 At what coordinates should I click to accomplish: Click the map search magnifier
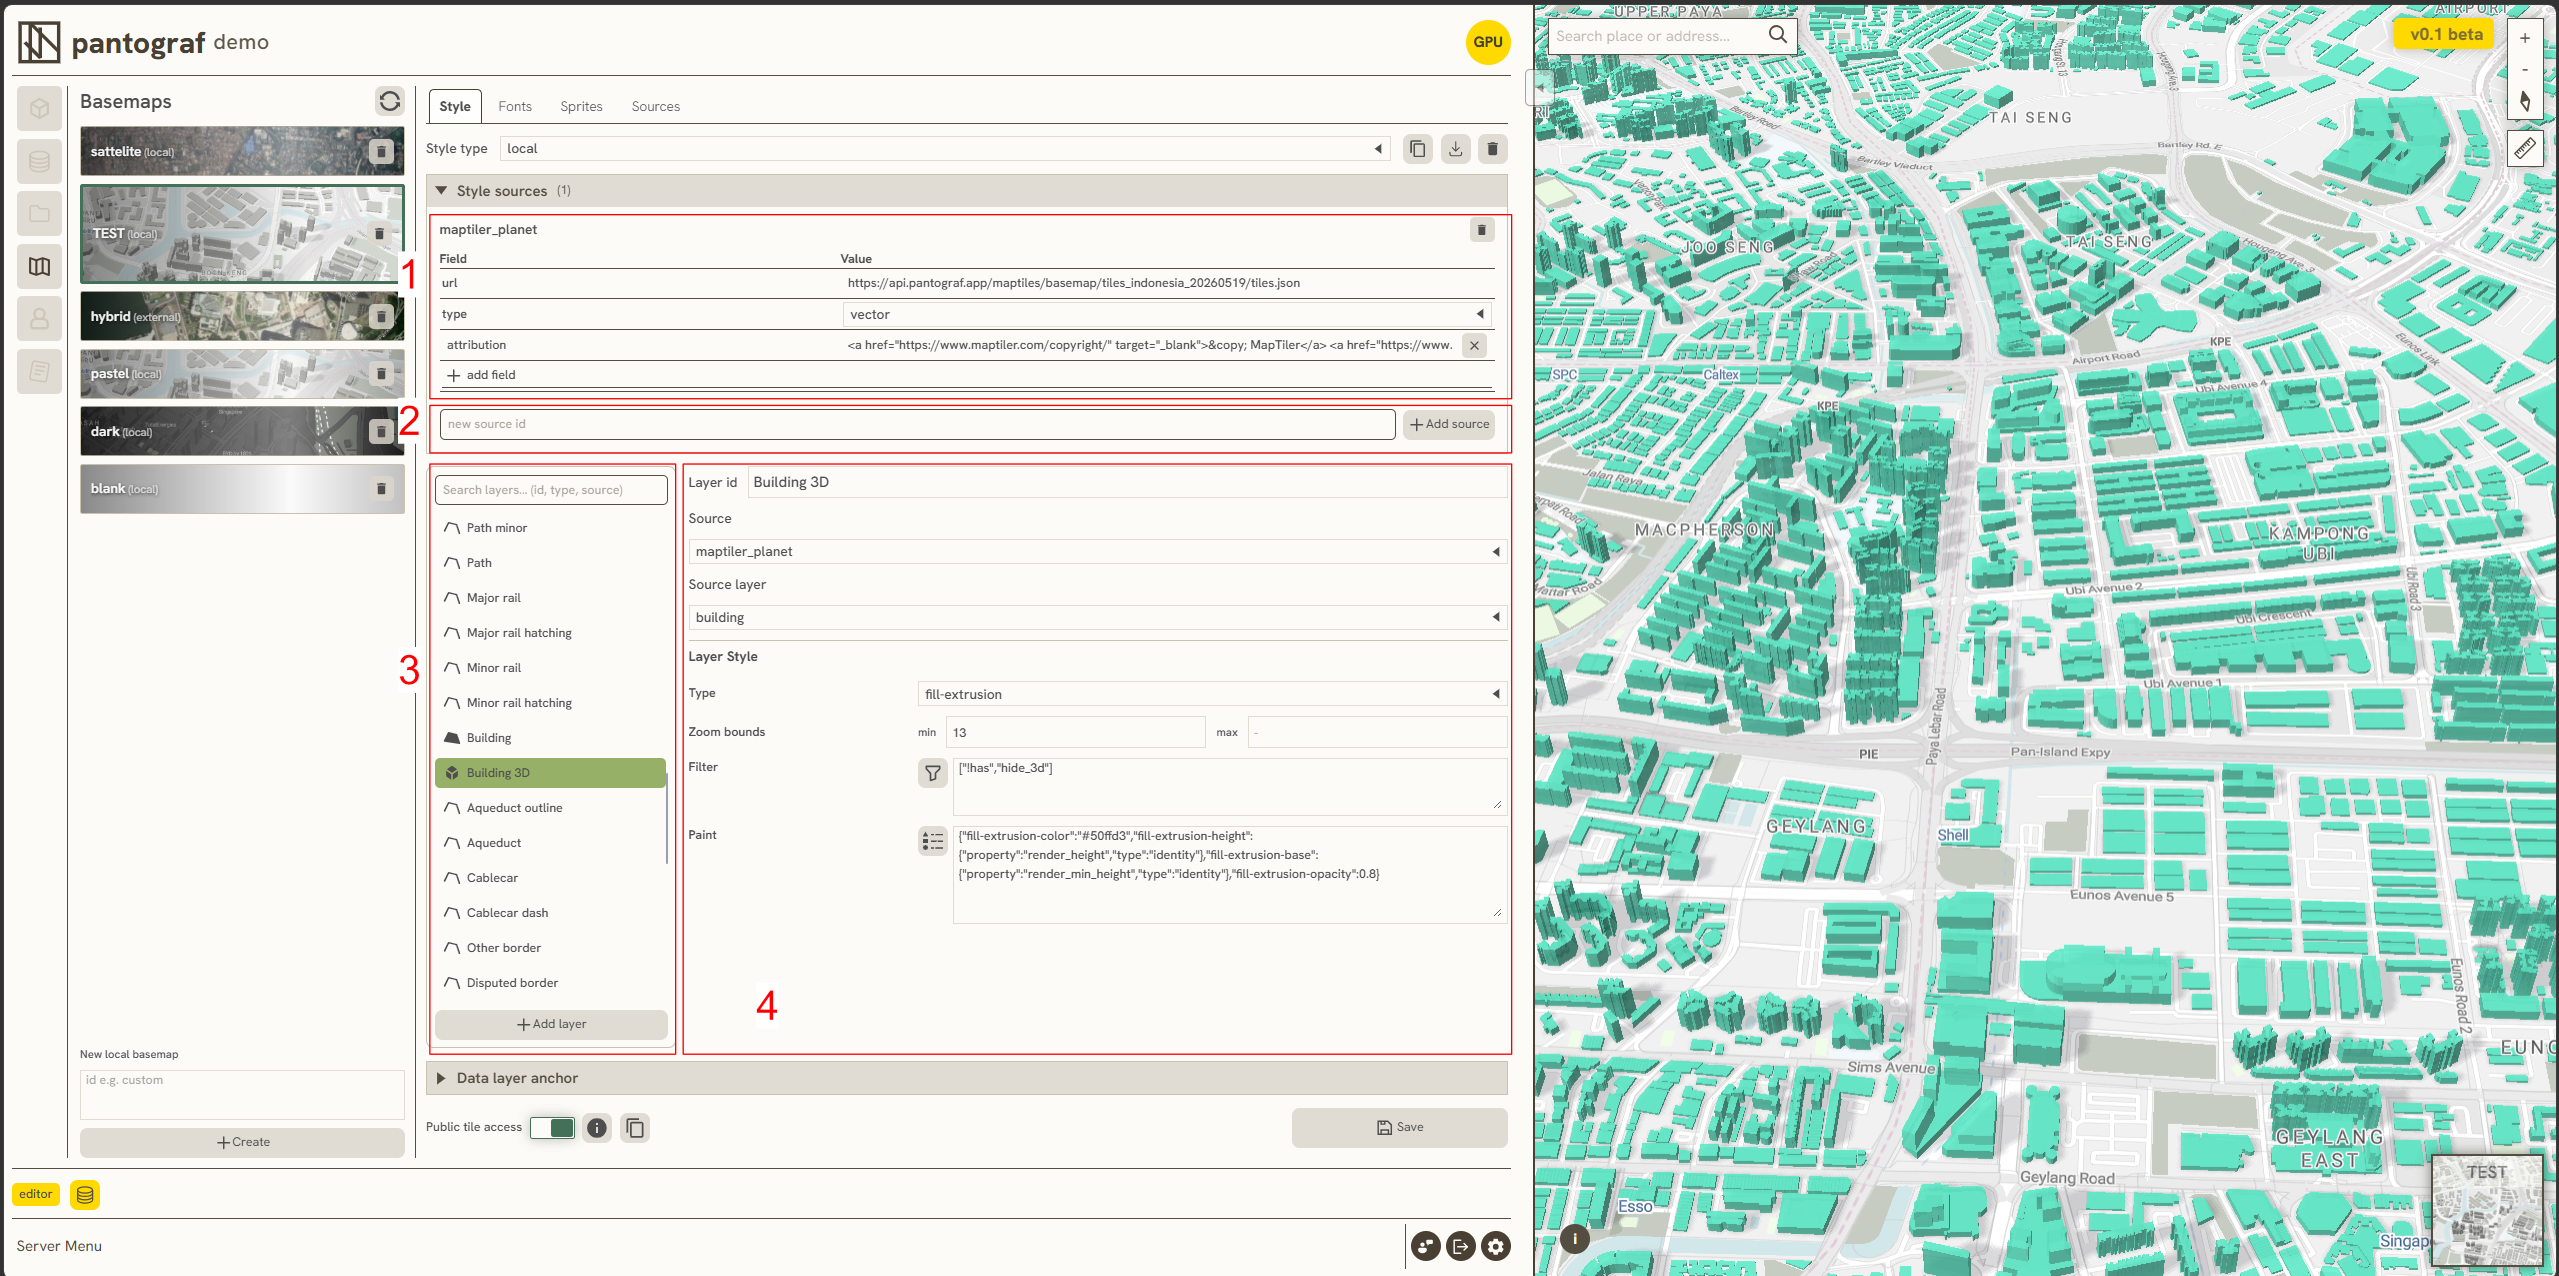[1777, 35]
